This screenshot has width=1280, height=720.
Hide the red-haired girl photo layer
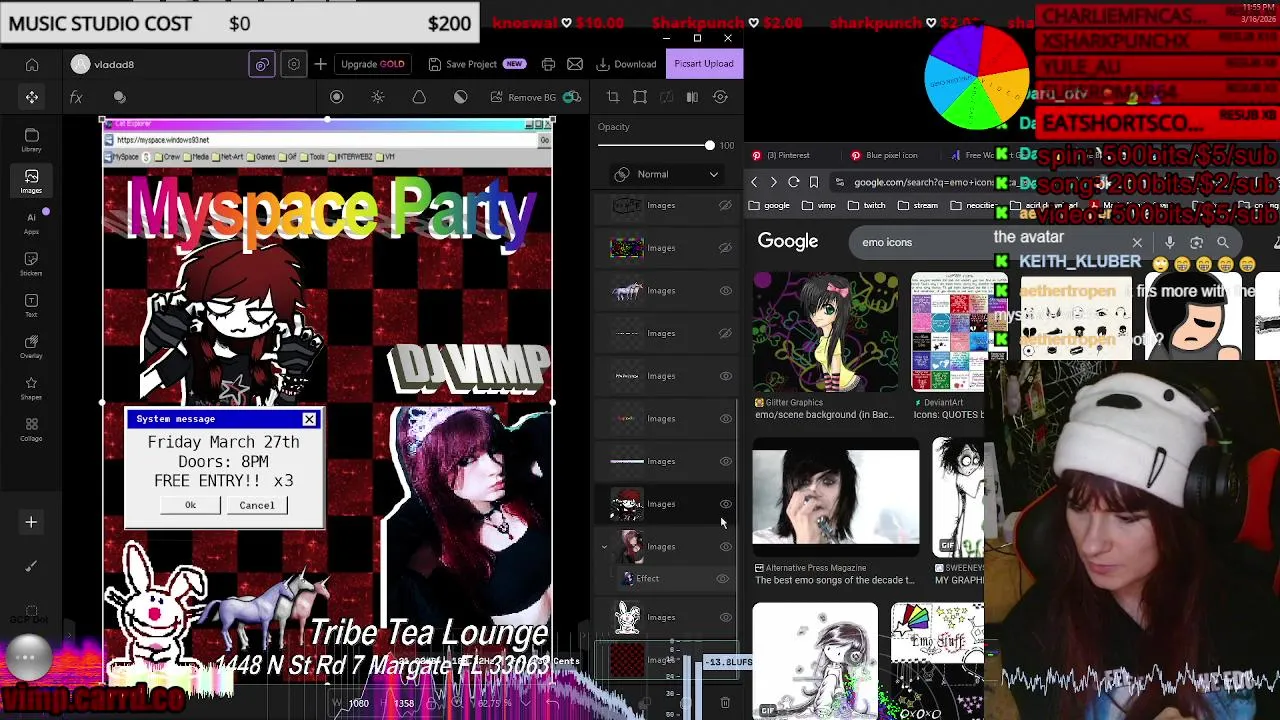726,547
